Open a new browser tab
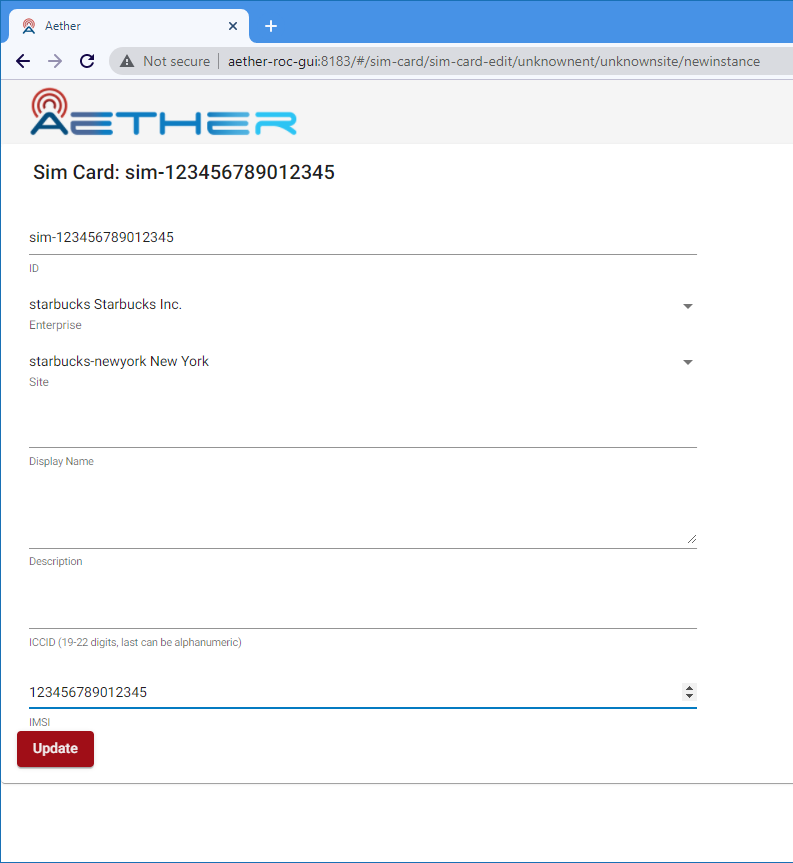Image resolution: width=793 pixels, height=863 pixels. pos(270,26)
